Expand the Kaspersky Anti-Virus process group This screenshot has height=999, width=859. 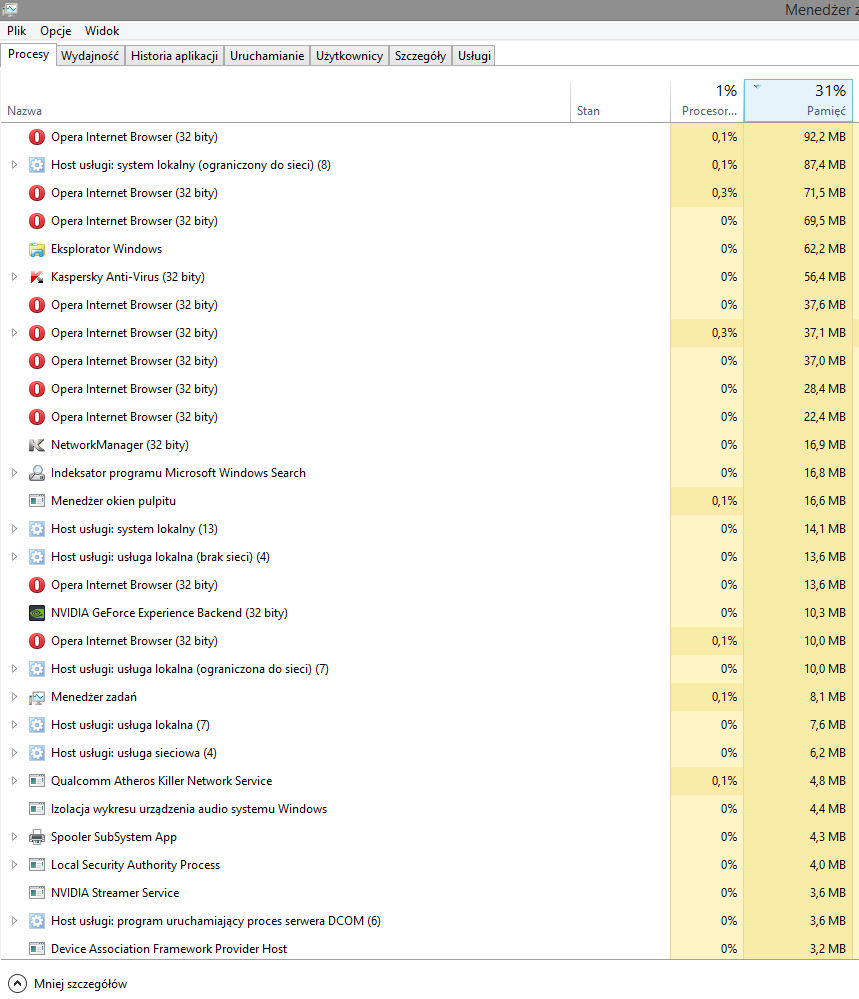[14, 277]
